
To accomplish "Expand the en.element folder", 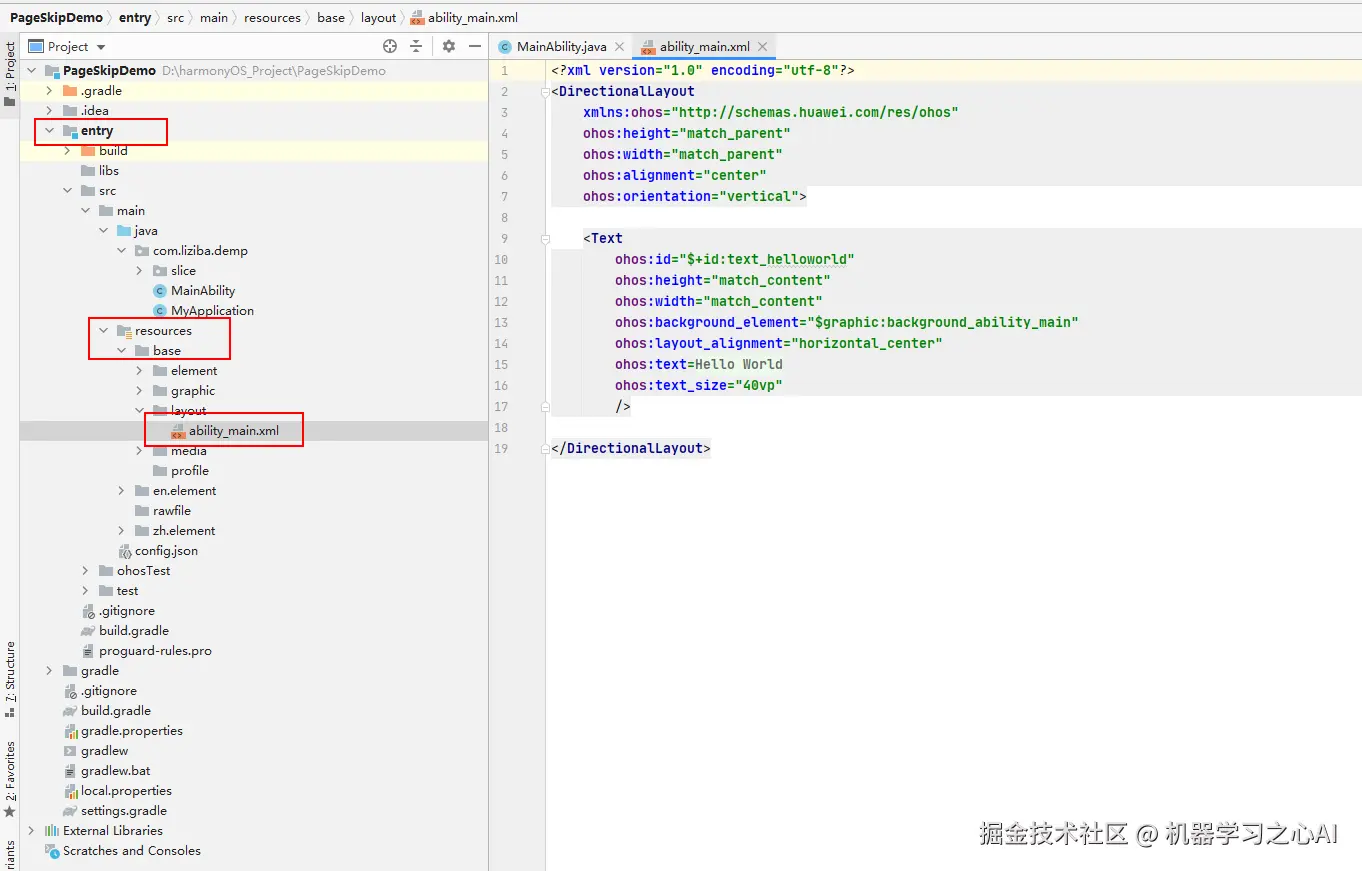I will tap(122, 491).
